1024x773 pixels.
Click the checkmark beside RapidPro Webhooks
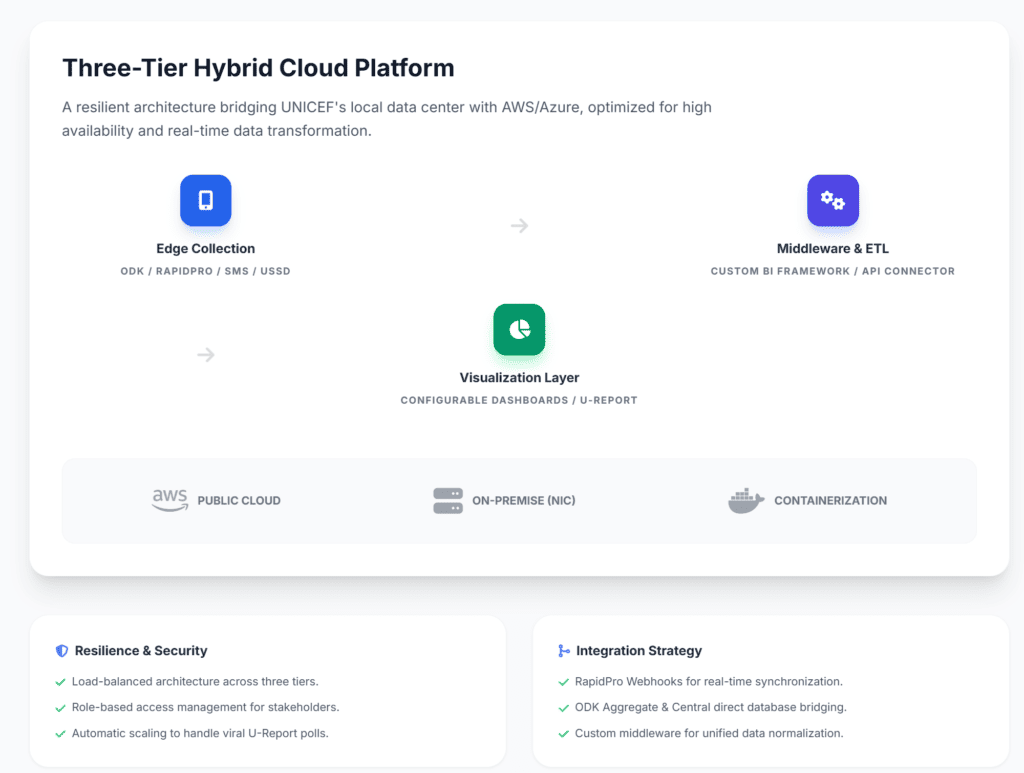(564, 682)
